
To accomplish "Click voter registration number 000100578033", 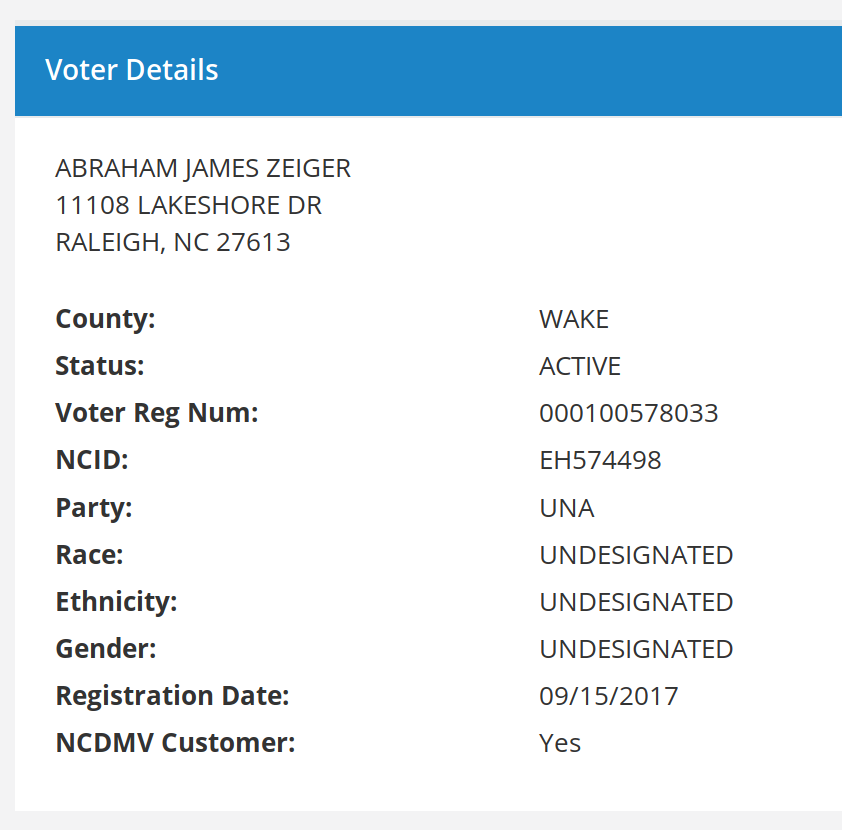I will tap(628, 413).
